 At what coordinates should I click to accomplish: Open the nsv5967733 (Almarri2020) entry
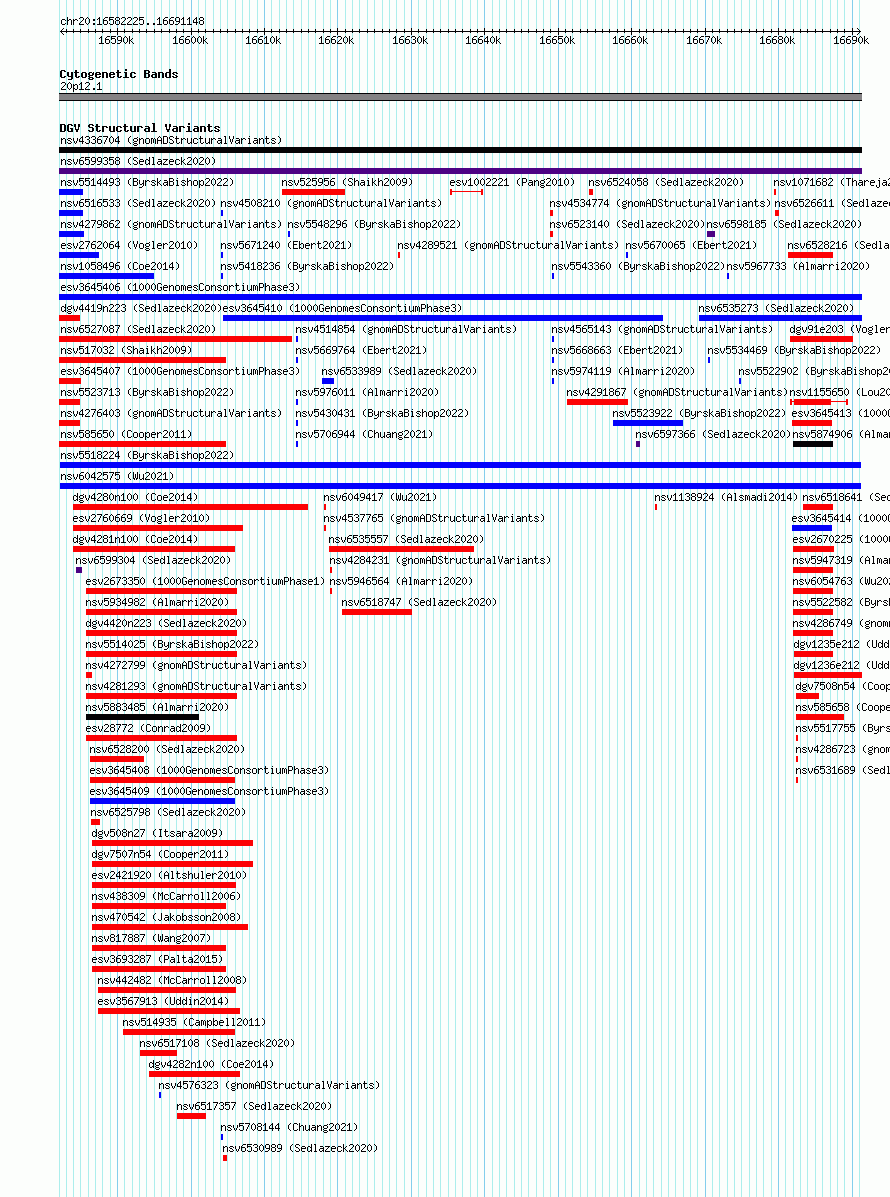(x=798, y=266)
